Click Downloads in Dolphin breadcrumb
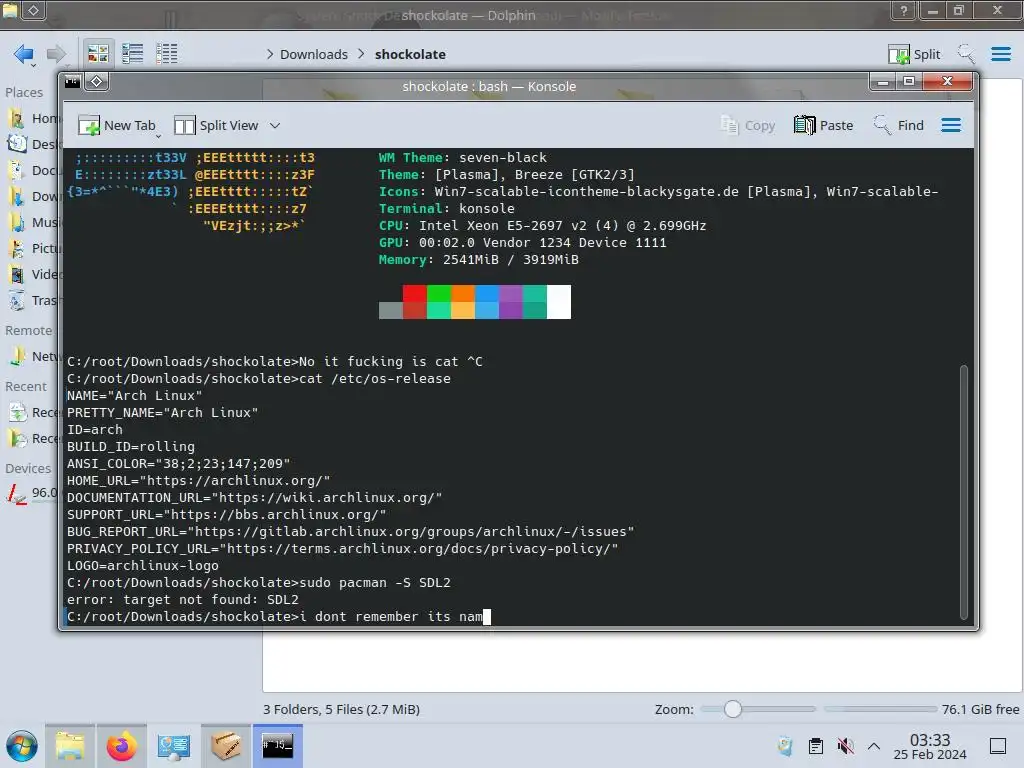The image size is (1024, 768). (313, 54)
